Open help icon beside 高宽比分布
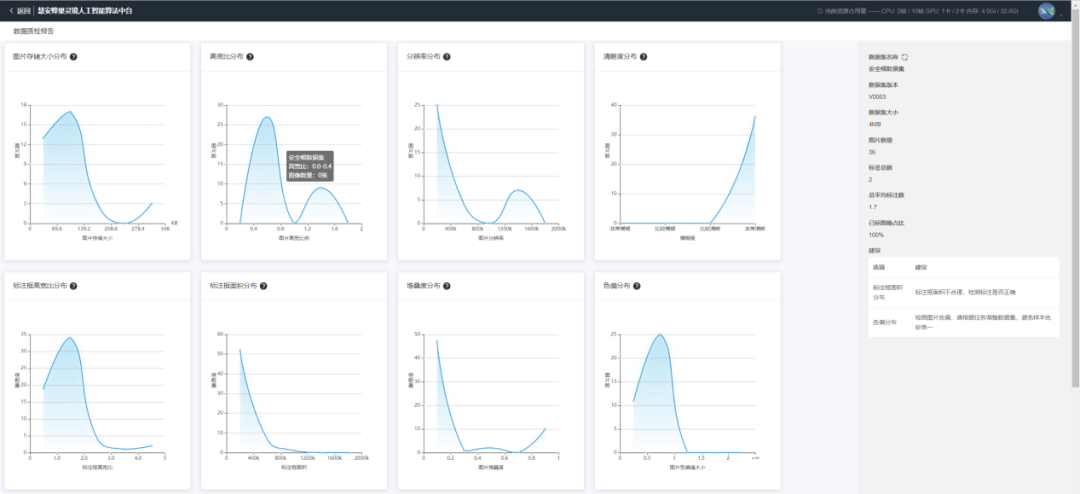Image resolution: width=1080 pixels, height=494 pixels. pos(250,57)
